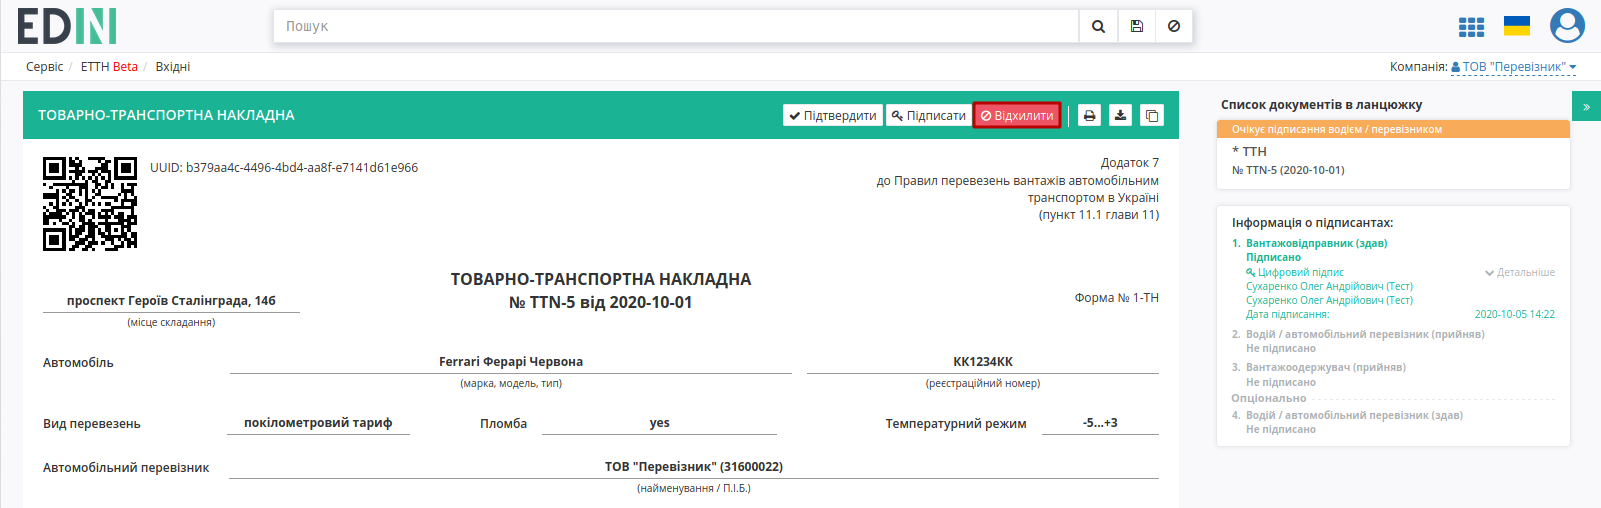Image resolution: width=1601 pixels, height=508 pixels.
Task: Click the Підписати button
Action: point(928,116)
